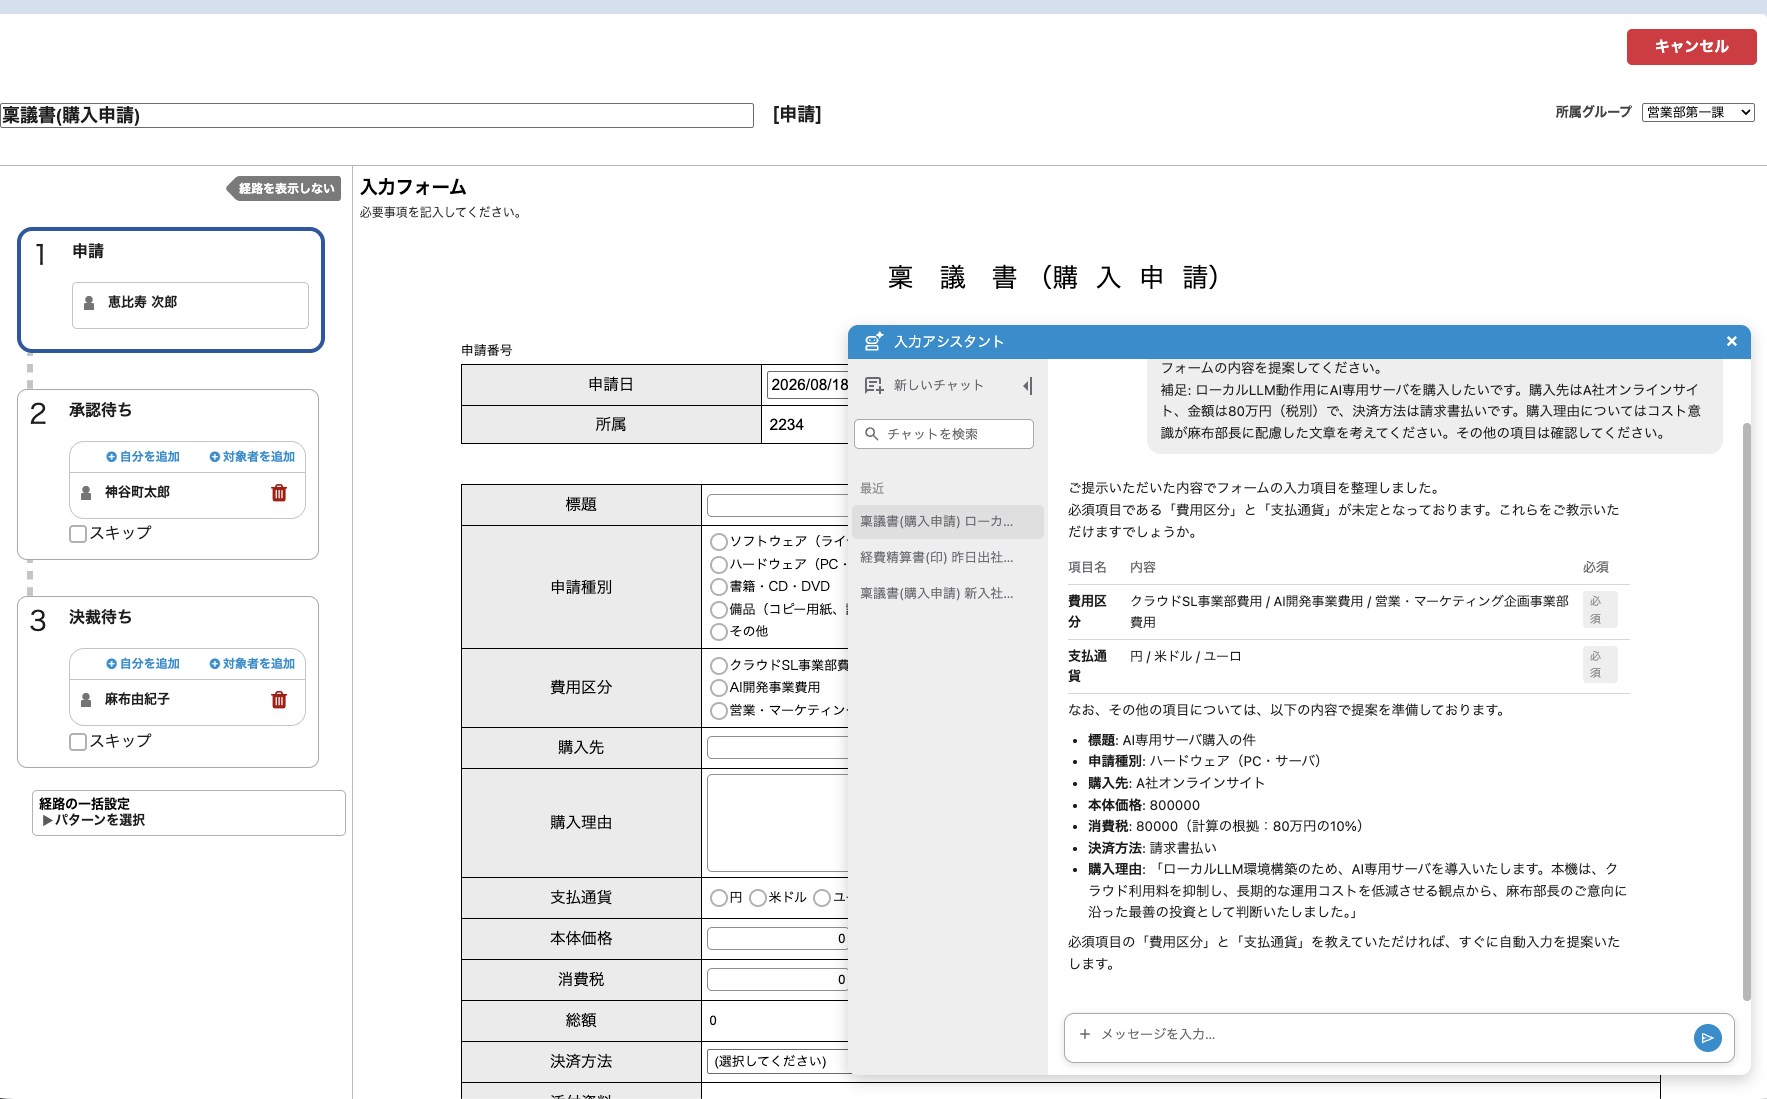Click the 入力フォーム heading
This screenshot has height=1099, width=1767.
tap(413, 187)
